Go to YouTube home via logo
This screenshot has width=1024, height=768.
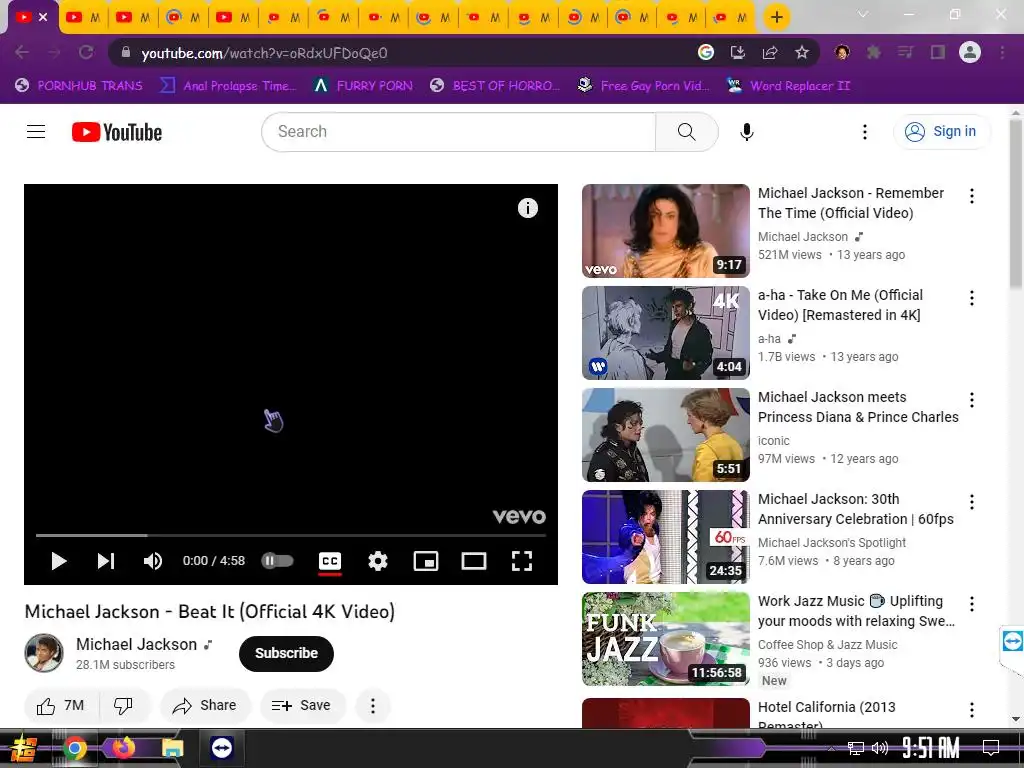(x=117, y=132)
